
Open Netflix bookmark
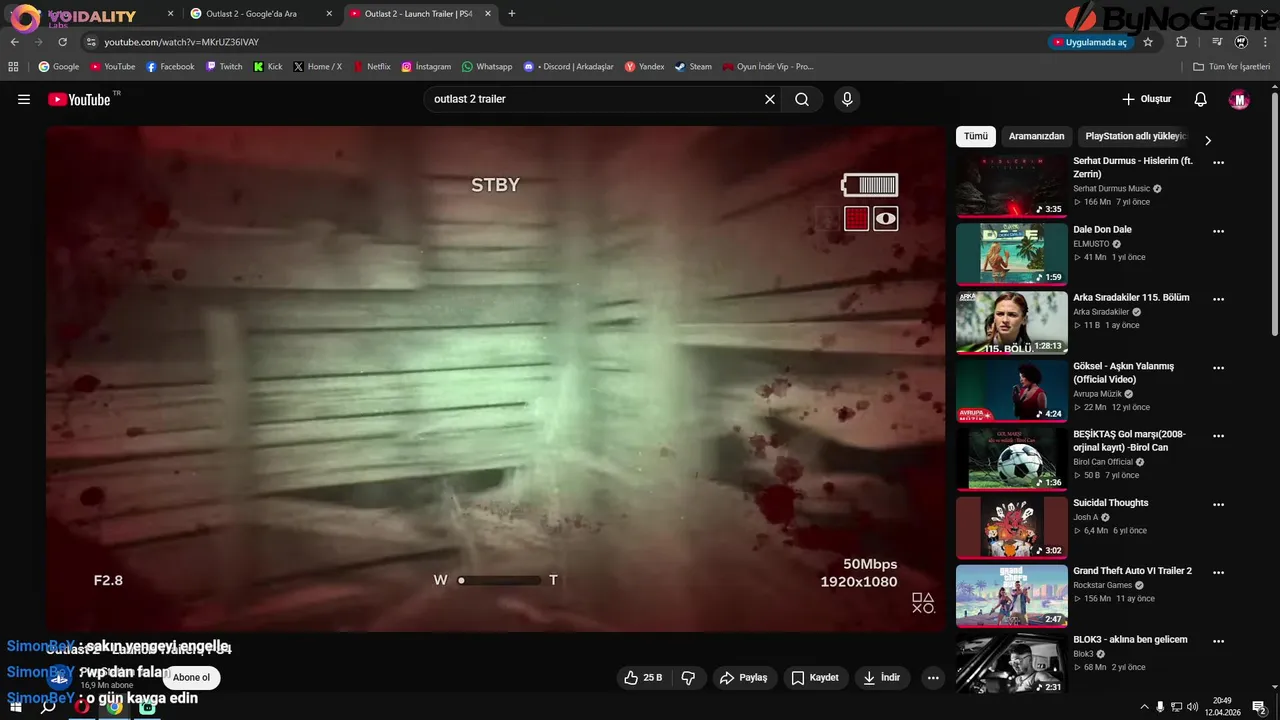point(371,67)
